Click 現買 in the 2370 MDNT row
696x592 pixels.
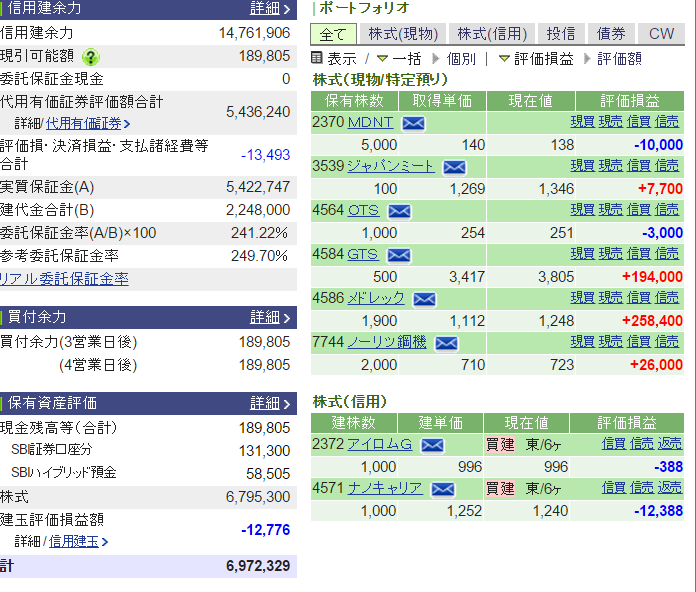tap(582, 122)
